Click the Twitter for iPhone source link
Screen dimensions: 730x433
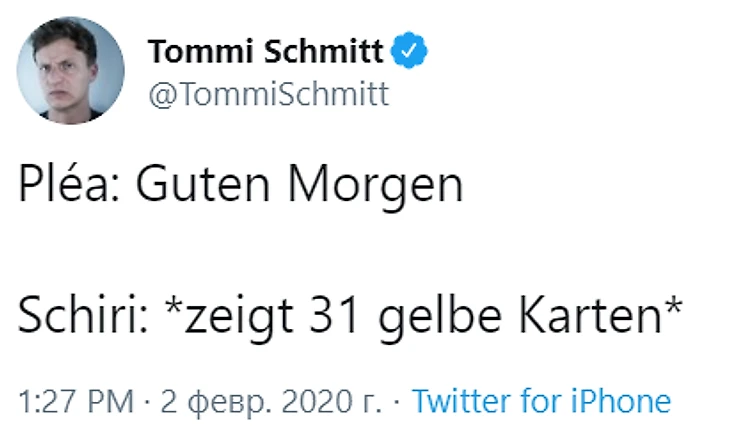[x=541, y=401]
